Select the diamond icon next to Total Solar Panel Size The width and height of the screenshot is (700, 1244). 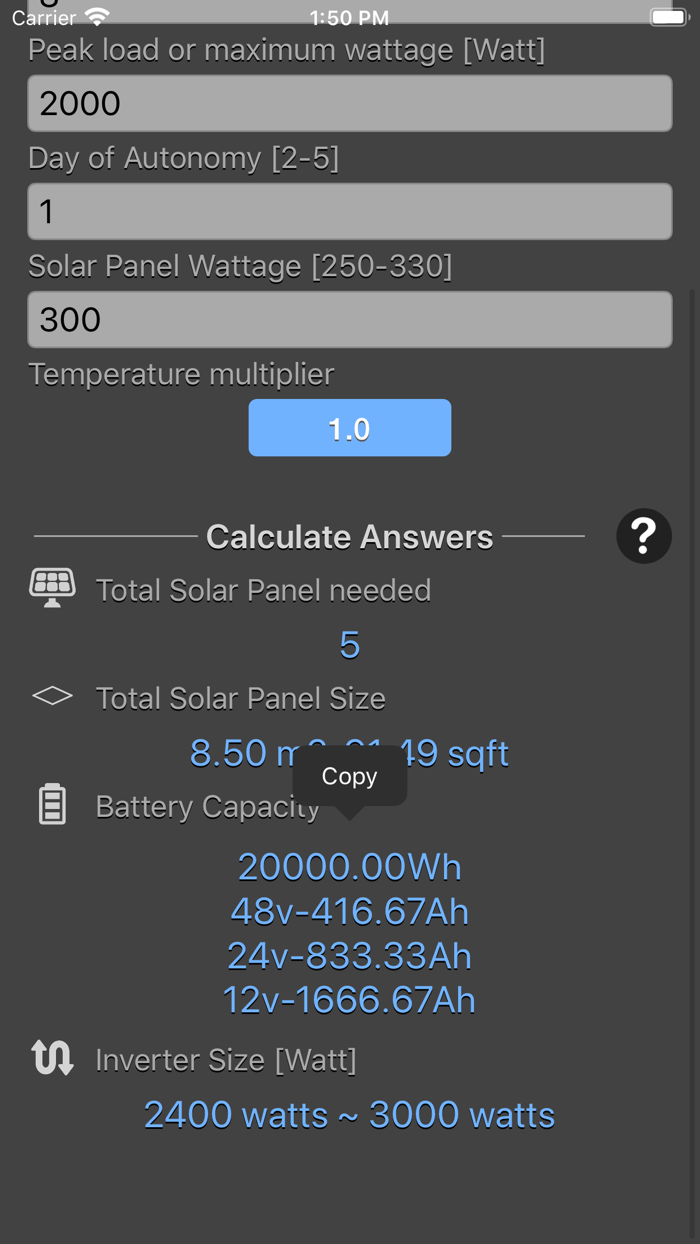(51, 697)
